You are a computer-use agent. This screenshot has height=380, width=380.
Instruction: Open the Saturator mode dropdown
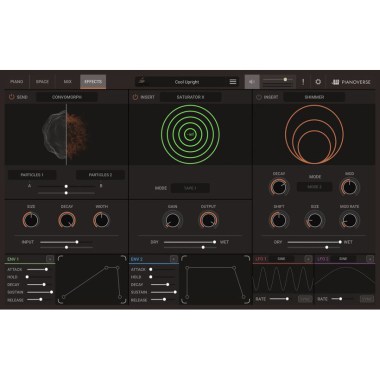(x=190, y=188)
